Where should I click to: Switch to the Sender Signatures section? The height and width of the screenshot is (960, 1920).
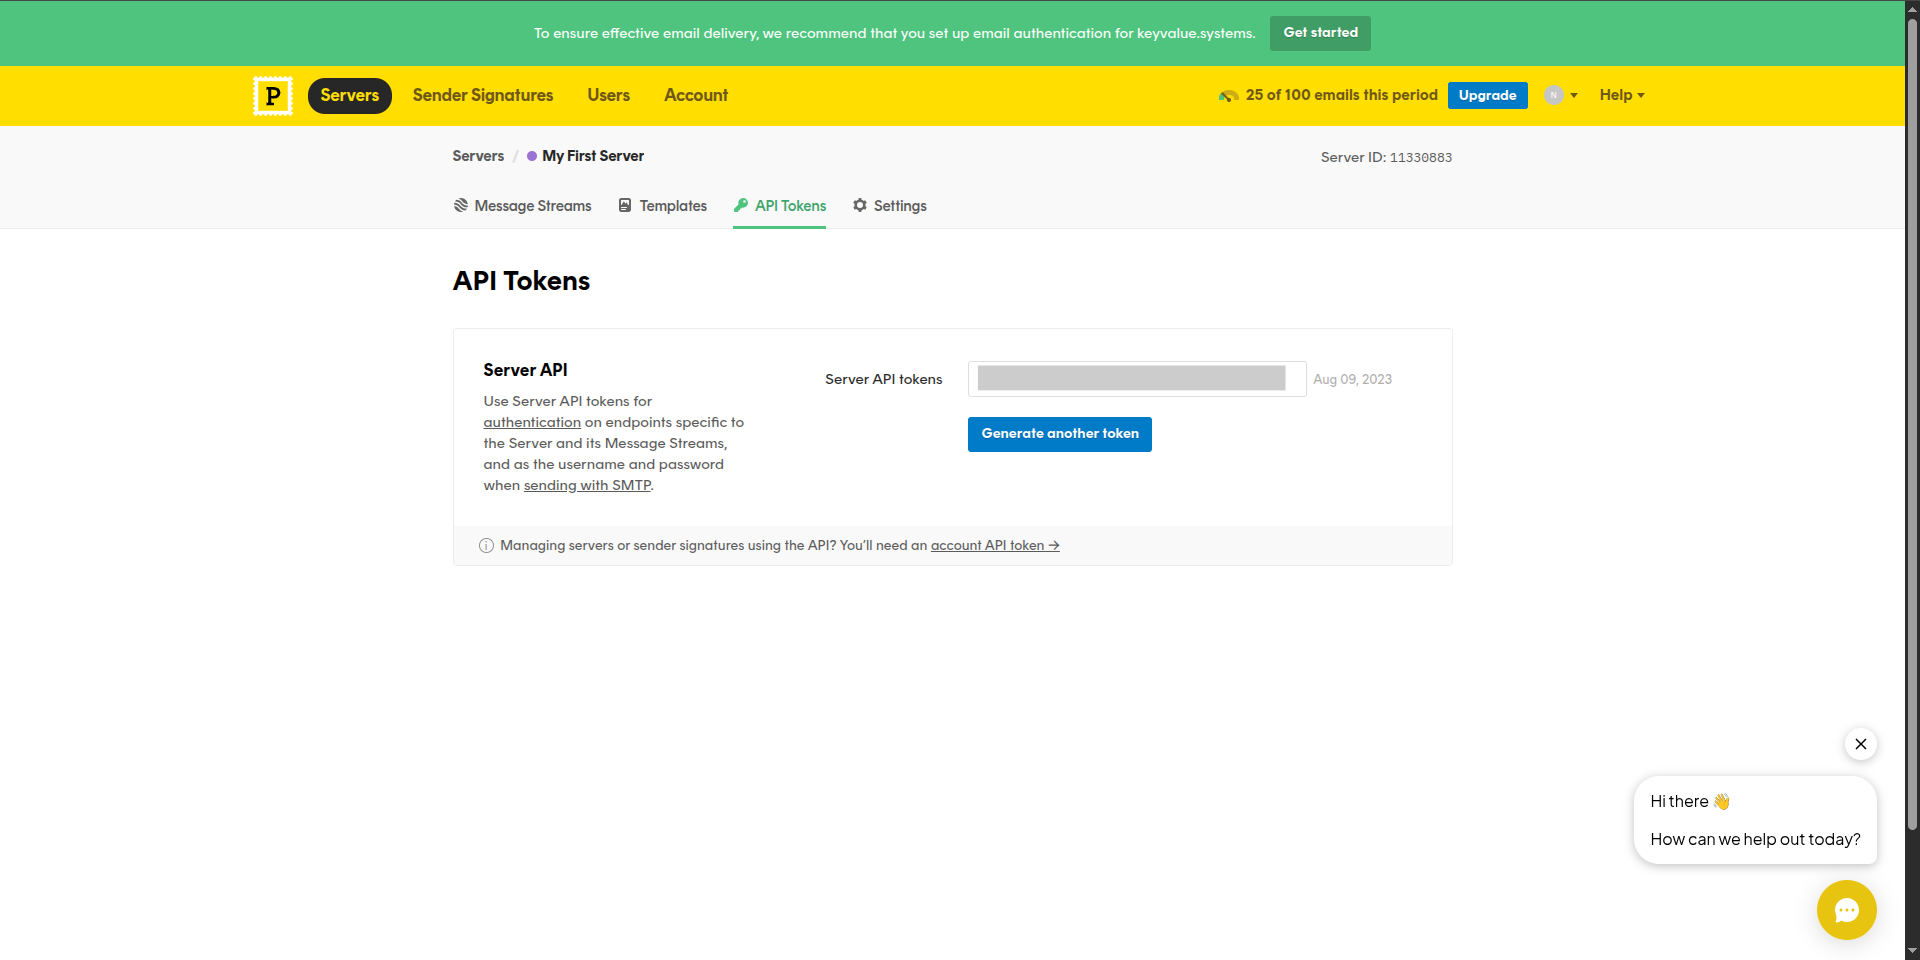tap(483, 95)
